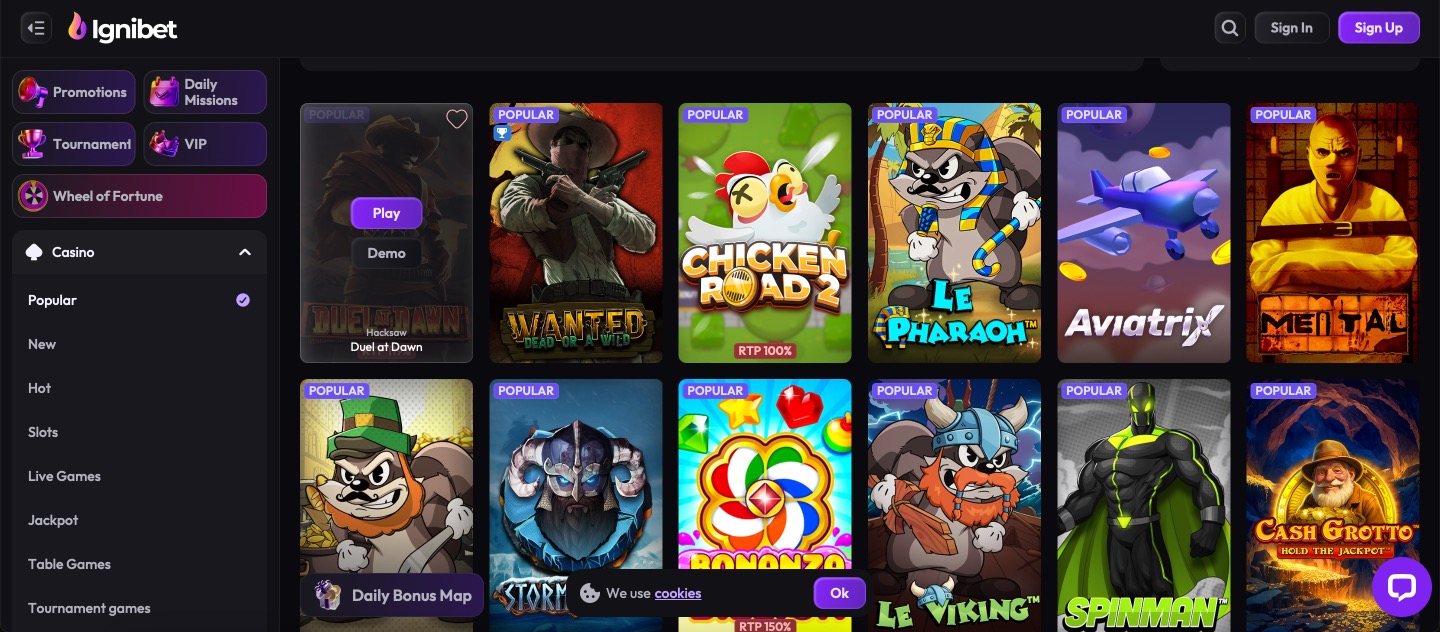Open the Jackpot category
Screen dimensions: 1440x632
coord(53,520)
